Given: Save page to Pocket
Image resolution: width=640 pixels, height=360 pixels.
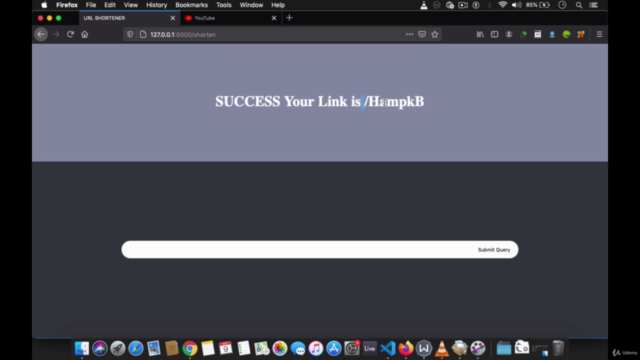Looking at the screenshot, I should click(422, 34).
